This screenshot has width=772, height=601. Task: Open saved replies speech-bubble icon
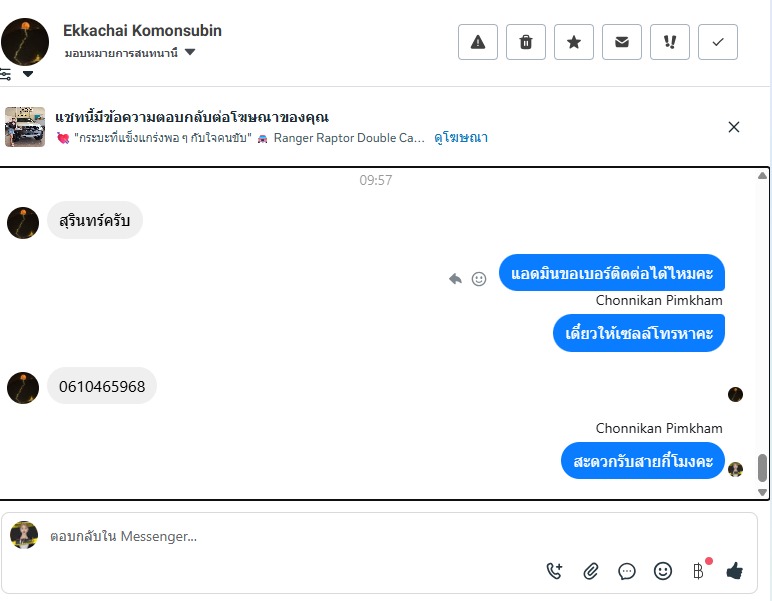627,571
